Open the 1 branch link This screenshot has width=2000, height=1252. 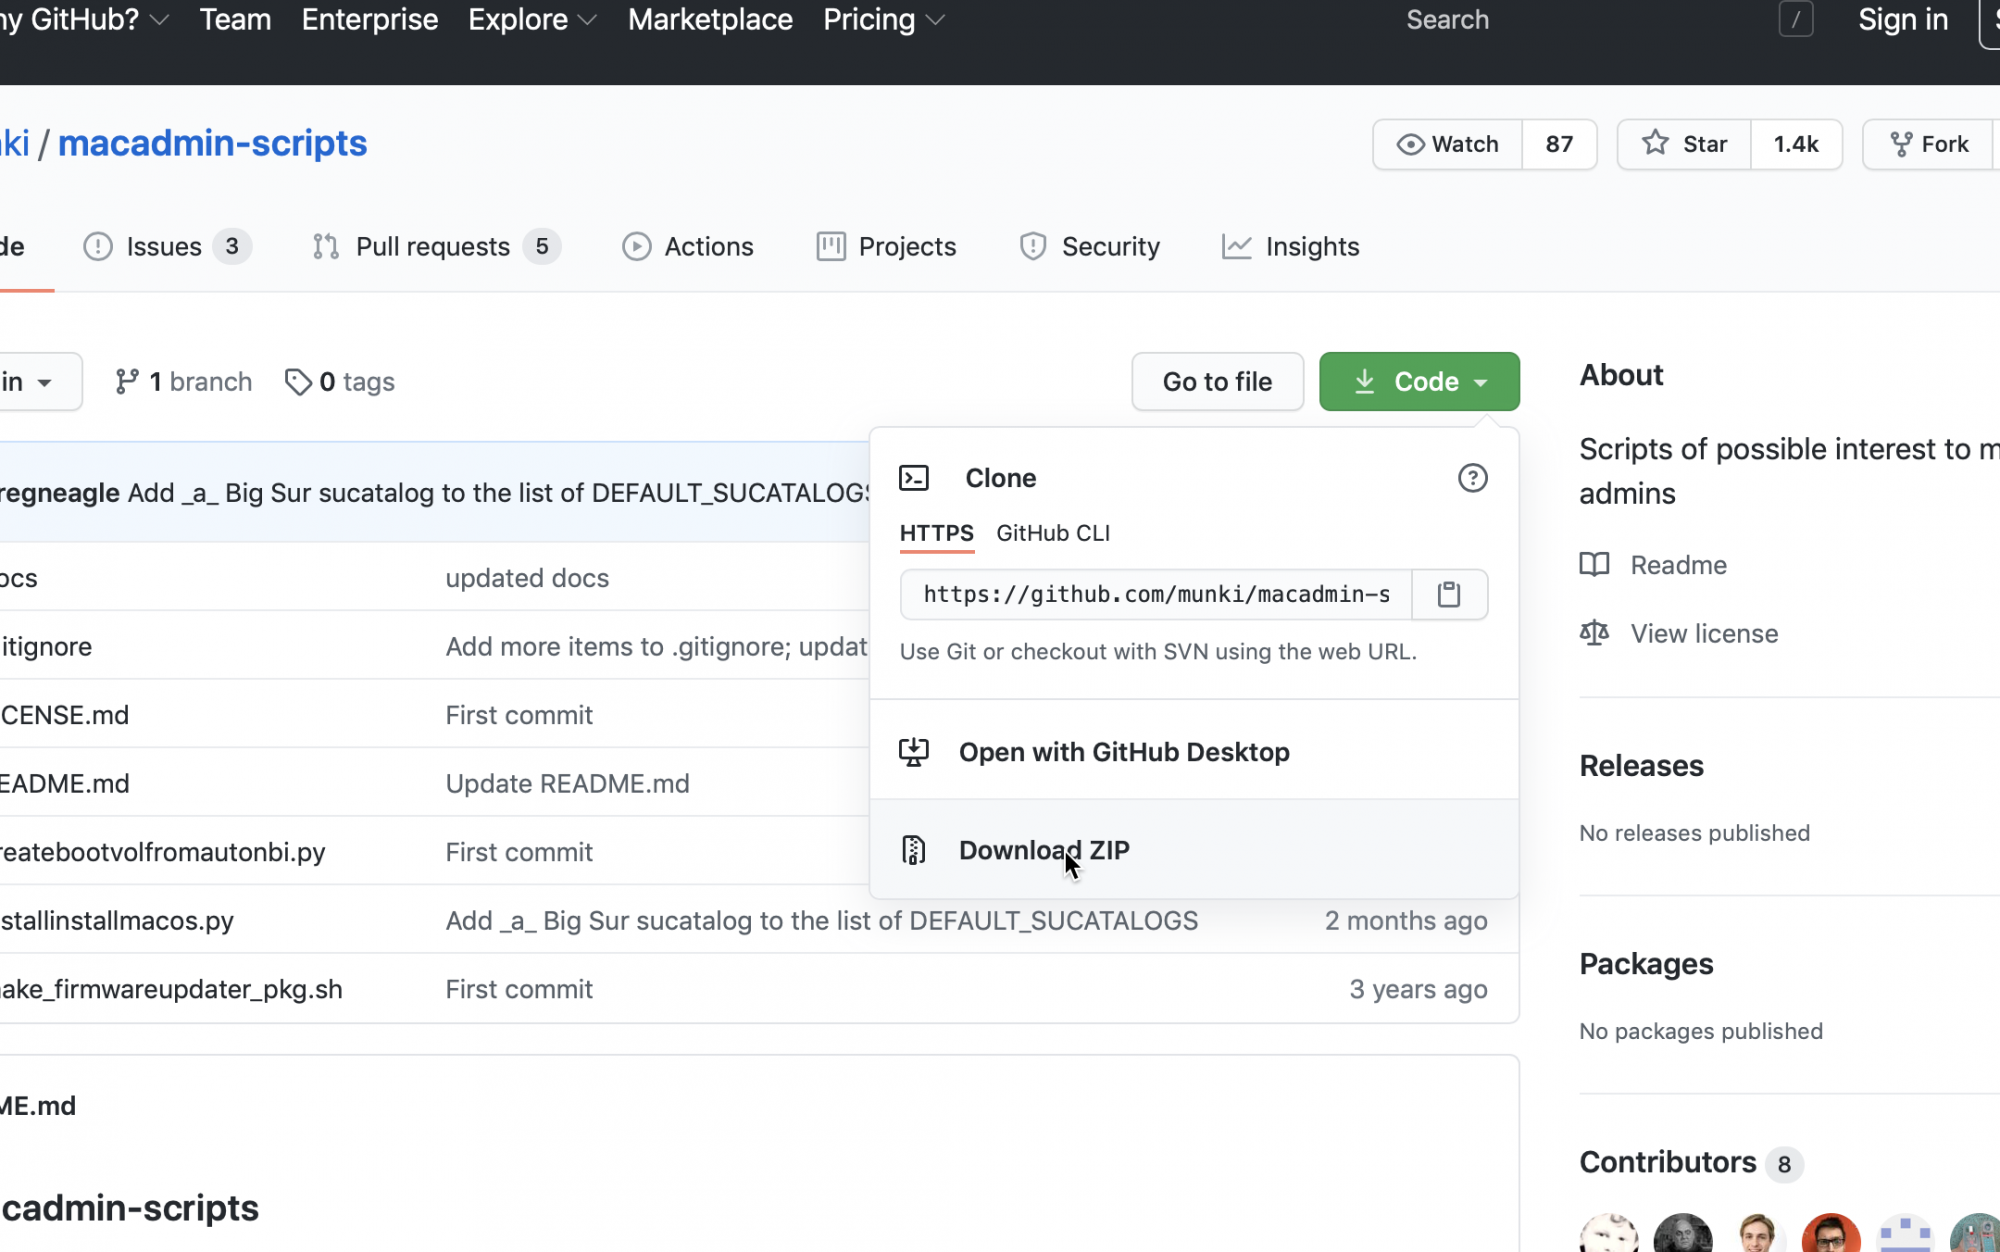(x=184, y=381)
